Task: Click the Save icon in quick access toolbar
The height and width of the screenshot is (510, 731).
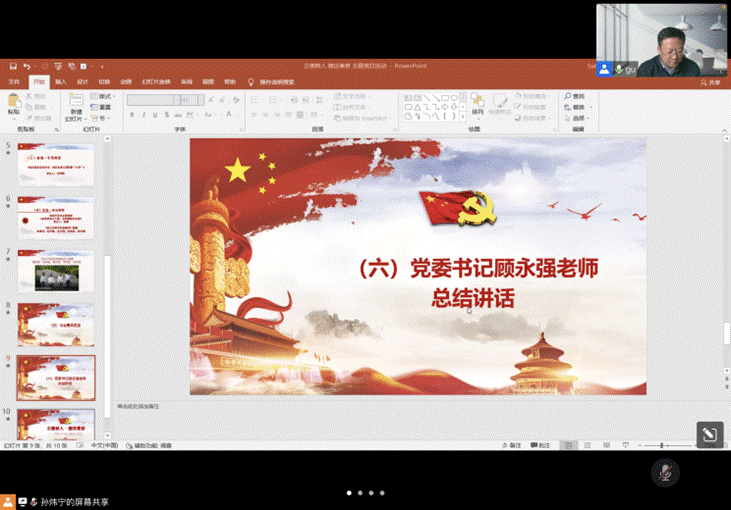Action: tap(13, 67)
